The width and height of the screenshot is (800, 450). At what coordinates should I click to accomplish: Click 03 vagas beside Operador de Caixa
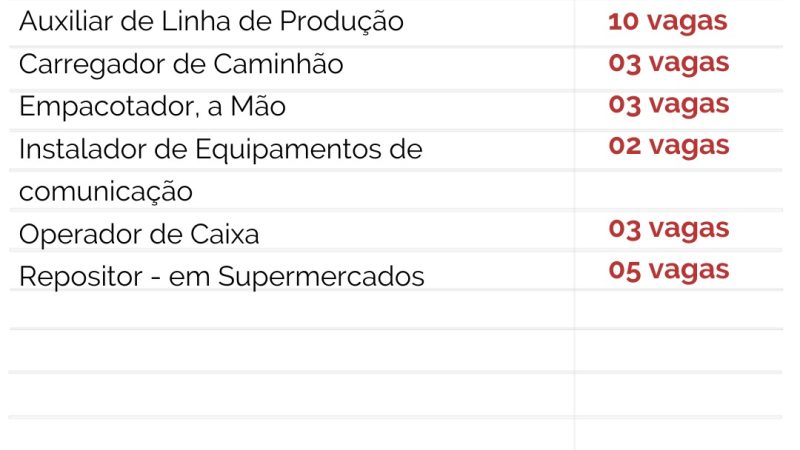[669, 229]
